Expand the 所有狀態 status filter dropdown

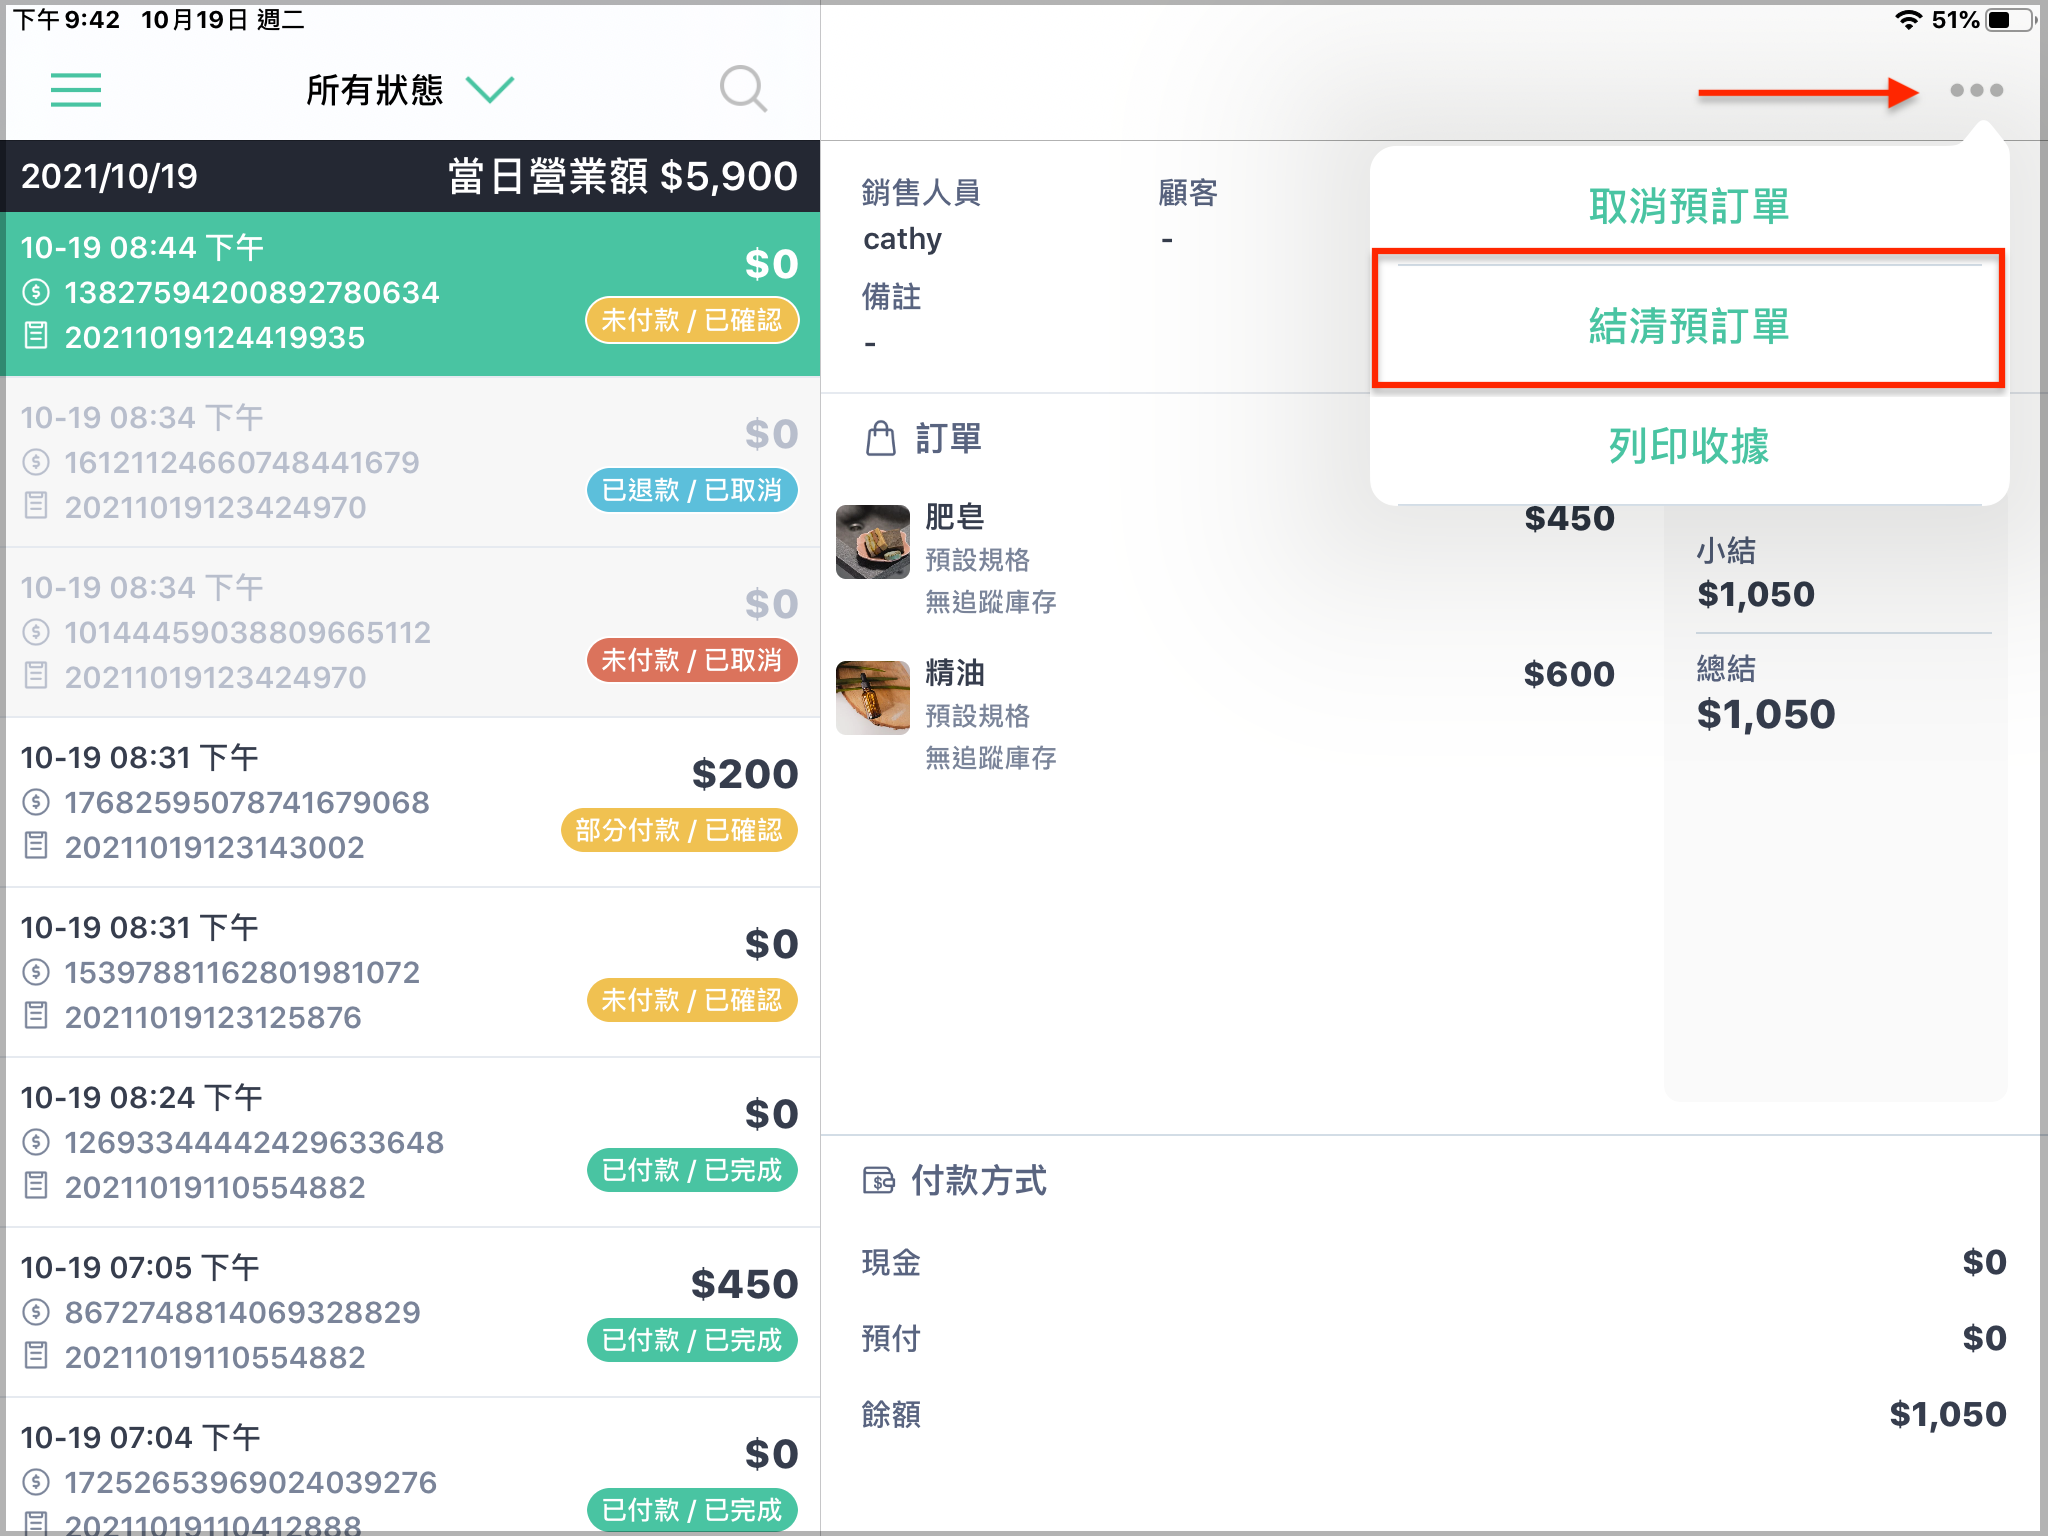coord(410,90)
